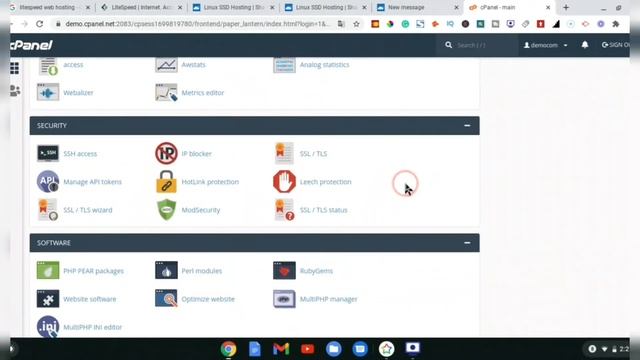Select the cPanel - main tab
640x360 pixels.
tap(510, 7)
